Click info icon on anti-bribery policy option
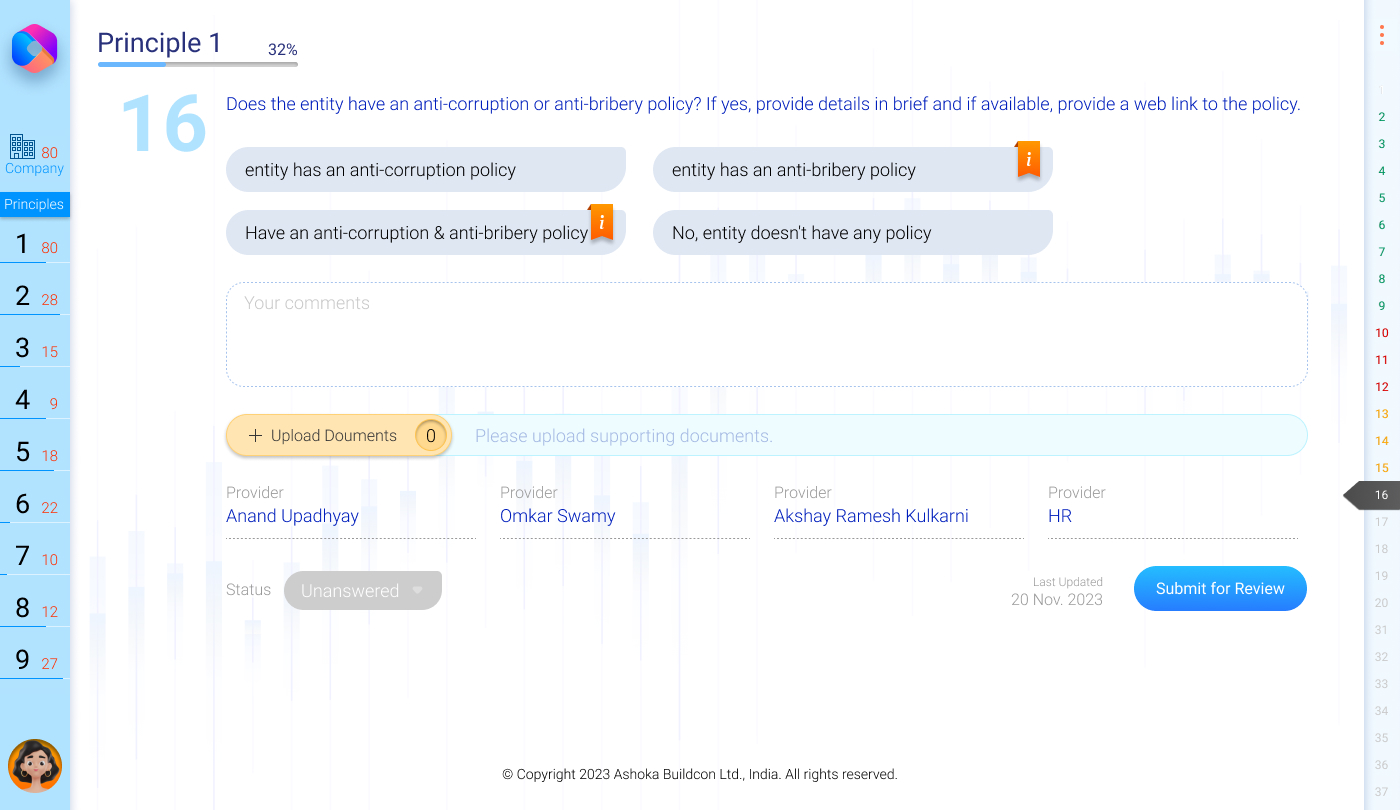 (x=1028, y=159)
